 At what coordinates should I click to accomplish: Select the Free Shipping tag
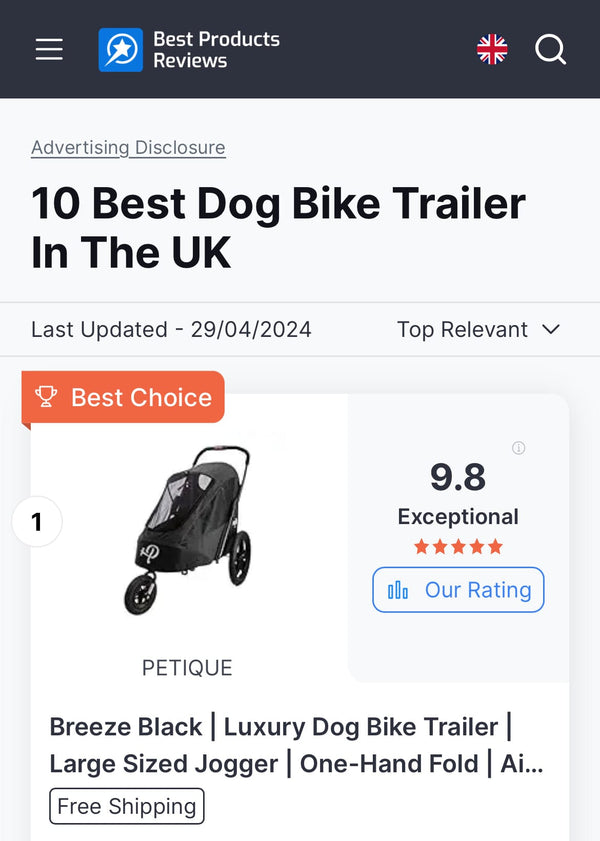126,806
